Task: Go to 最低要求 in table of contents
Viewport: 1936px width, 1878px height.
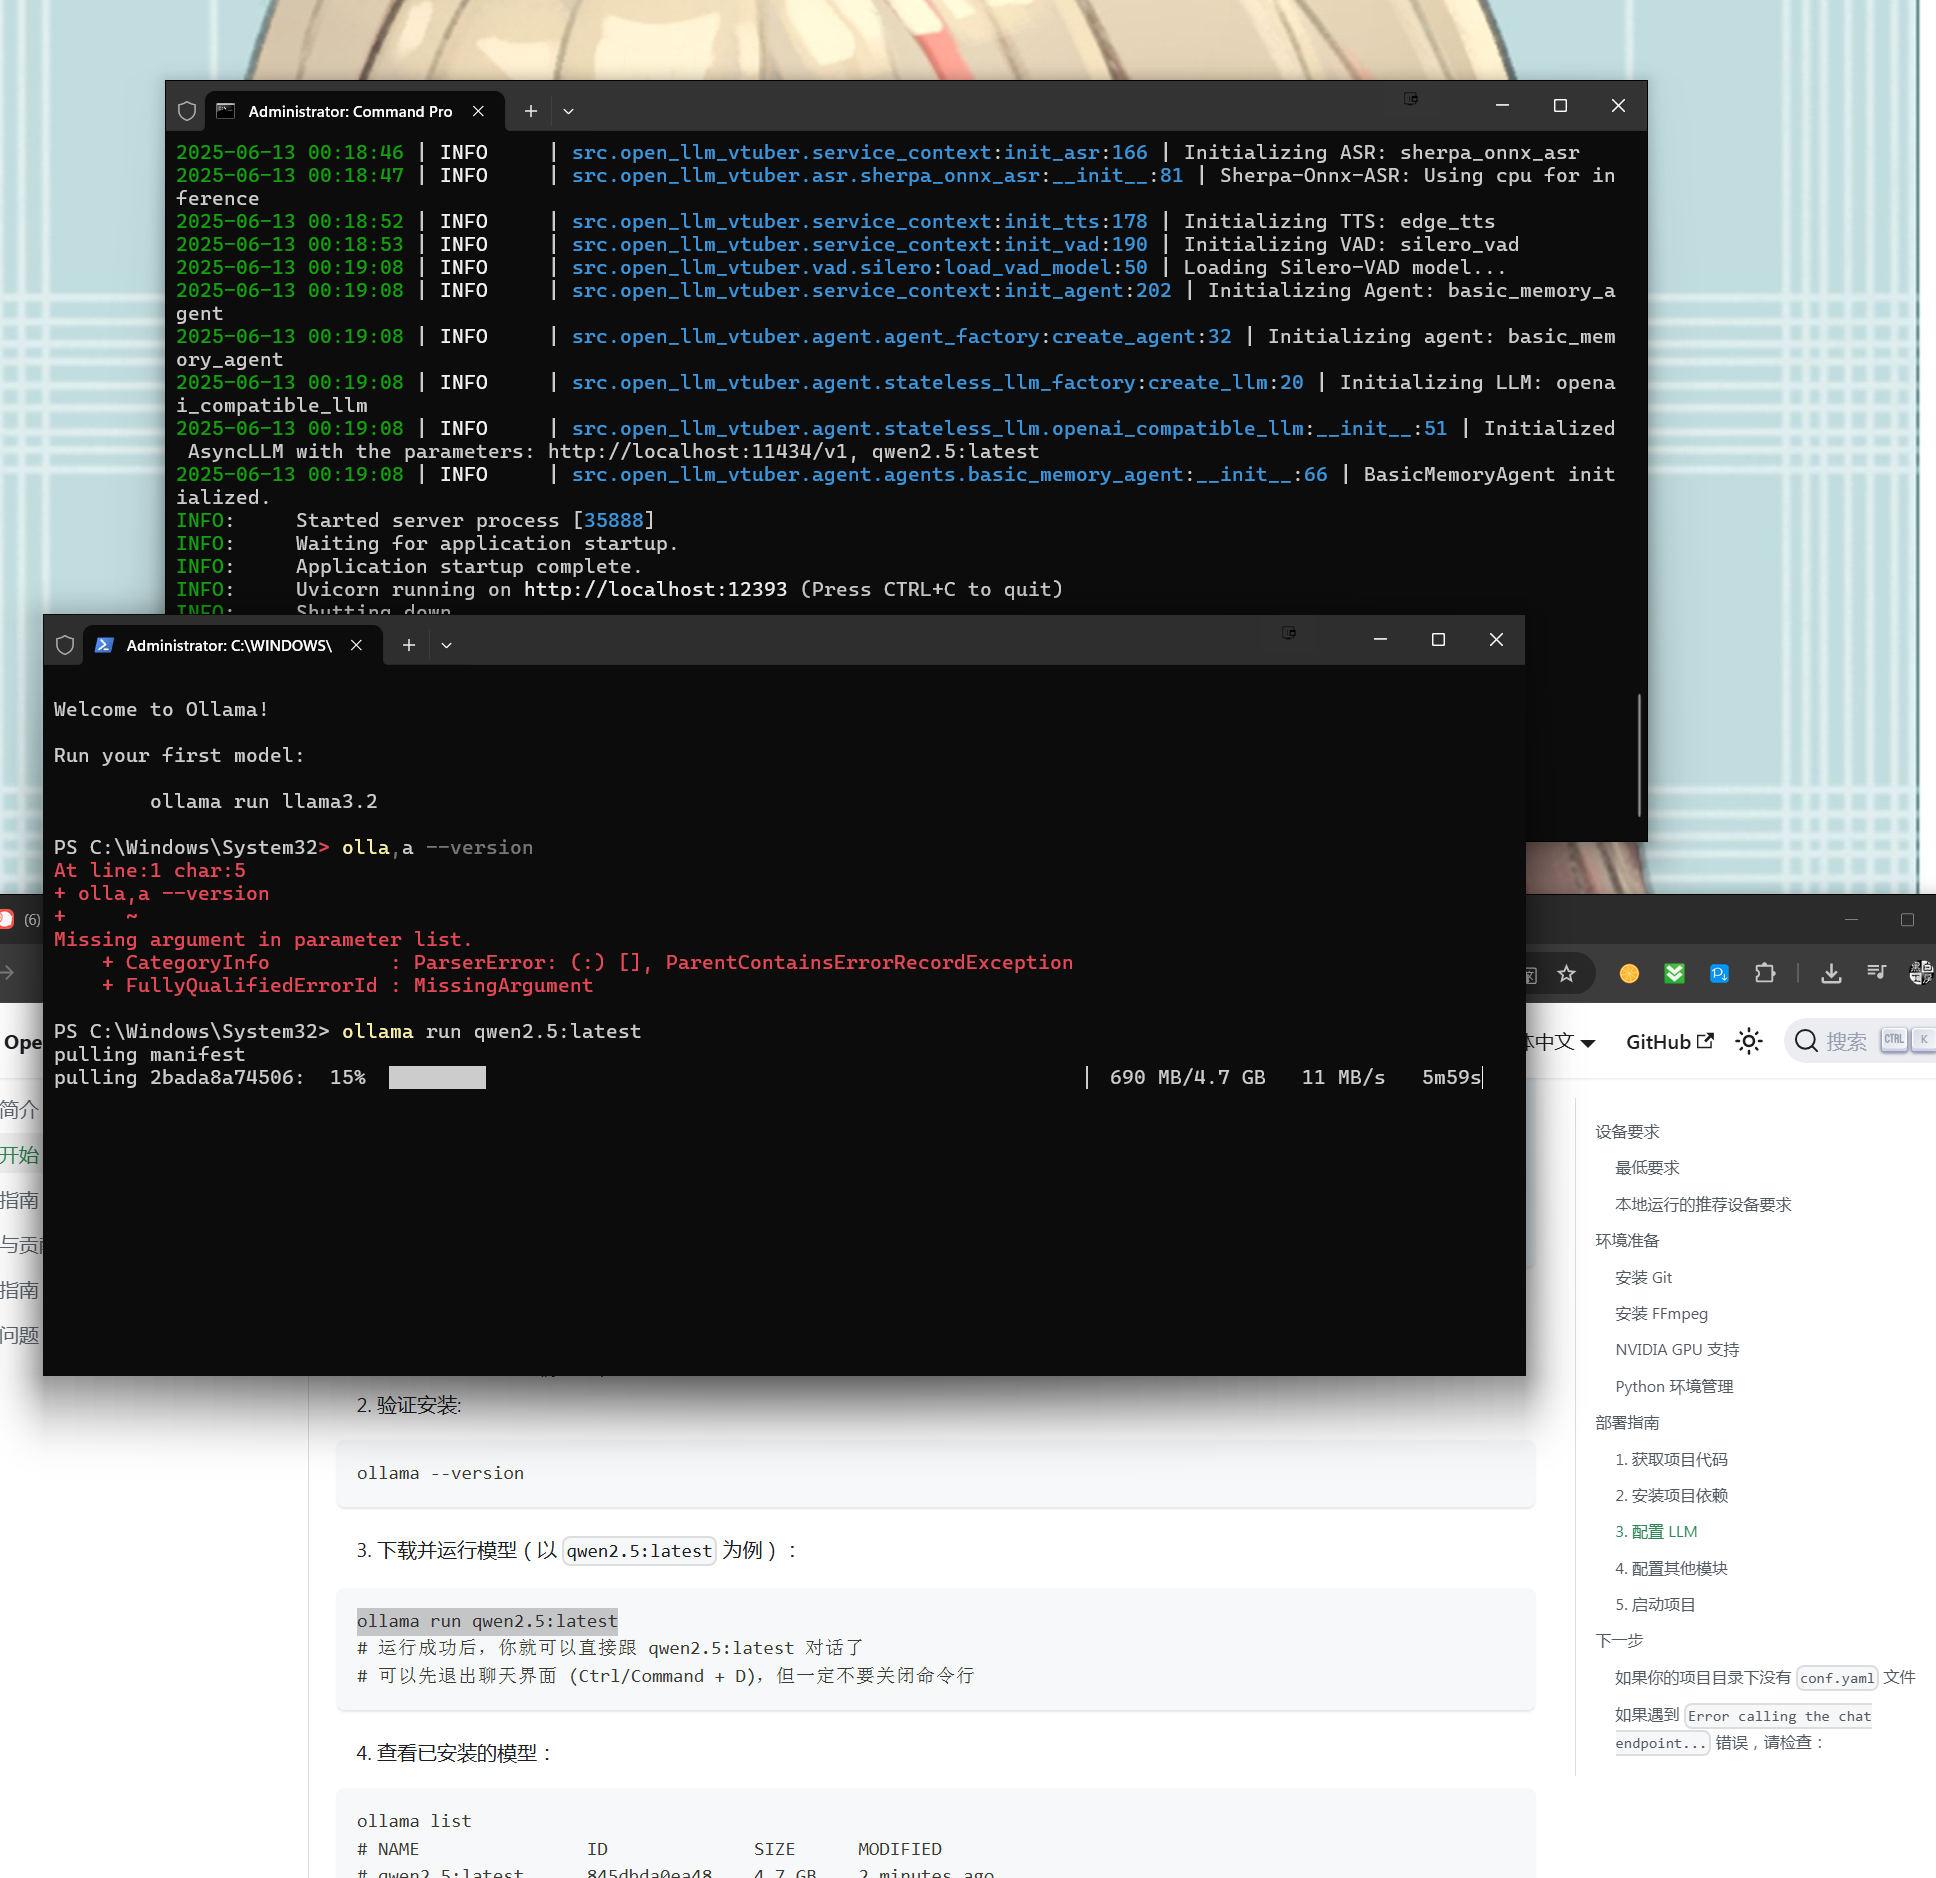Action: click(1647, 1168)
